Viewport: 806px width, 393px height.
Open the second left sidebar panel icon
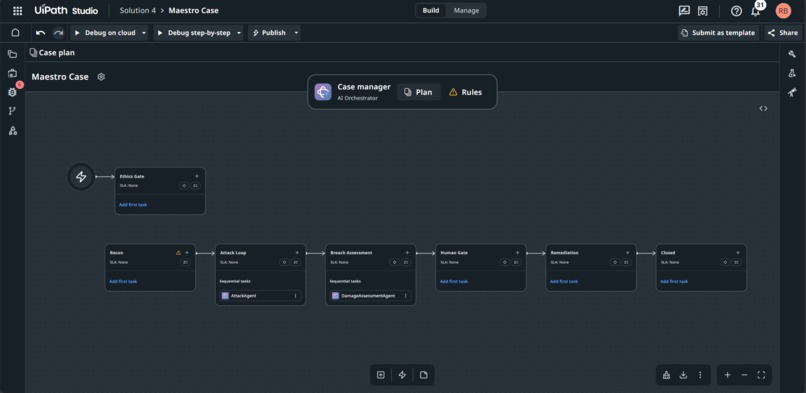tap(12, 73)
